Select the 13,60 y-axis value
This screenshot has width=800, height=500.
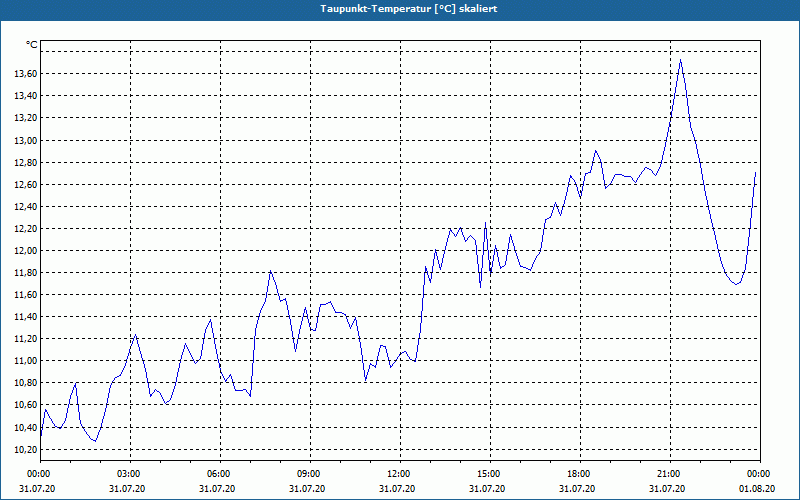[x=27, y=74]
